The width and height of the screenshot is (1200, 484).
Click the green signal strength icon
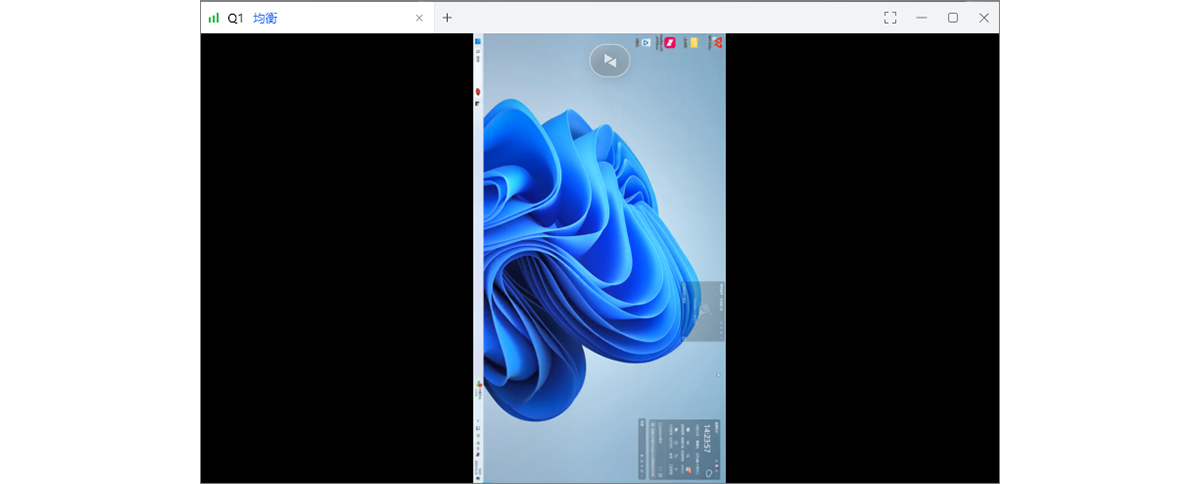pyautogui.click(x=213, y=18)
